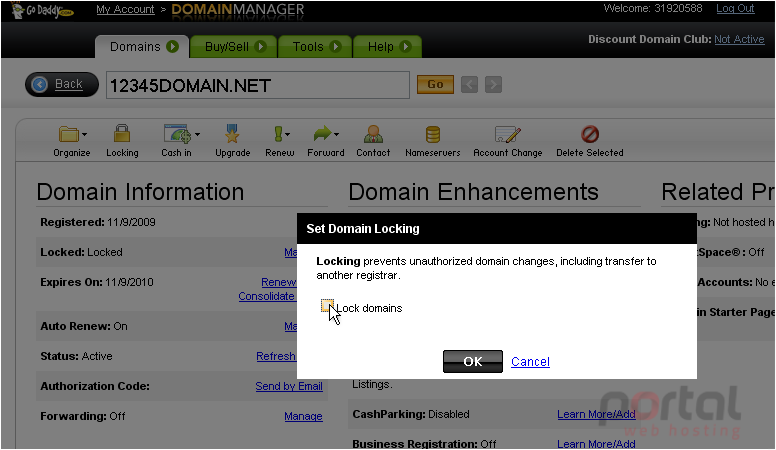Expand the Buy/Sell tab arrow
The width and height of the screenshot is (776, 450).
point(260,47)
